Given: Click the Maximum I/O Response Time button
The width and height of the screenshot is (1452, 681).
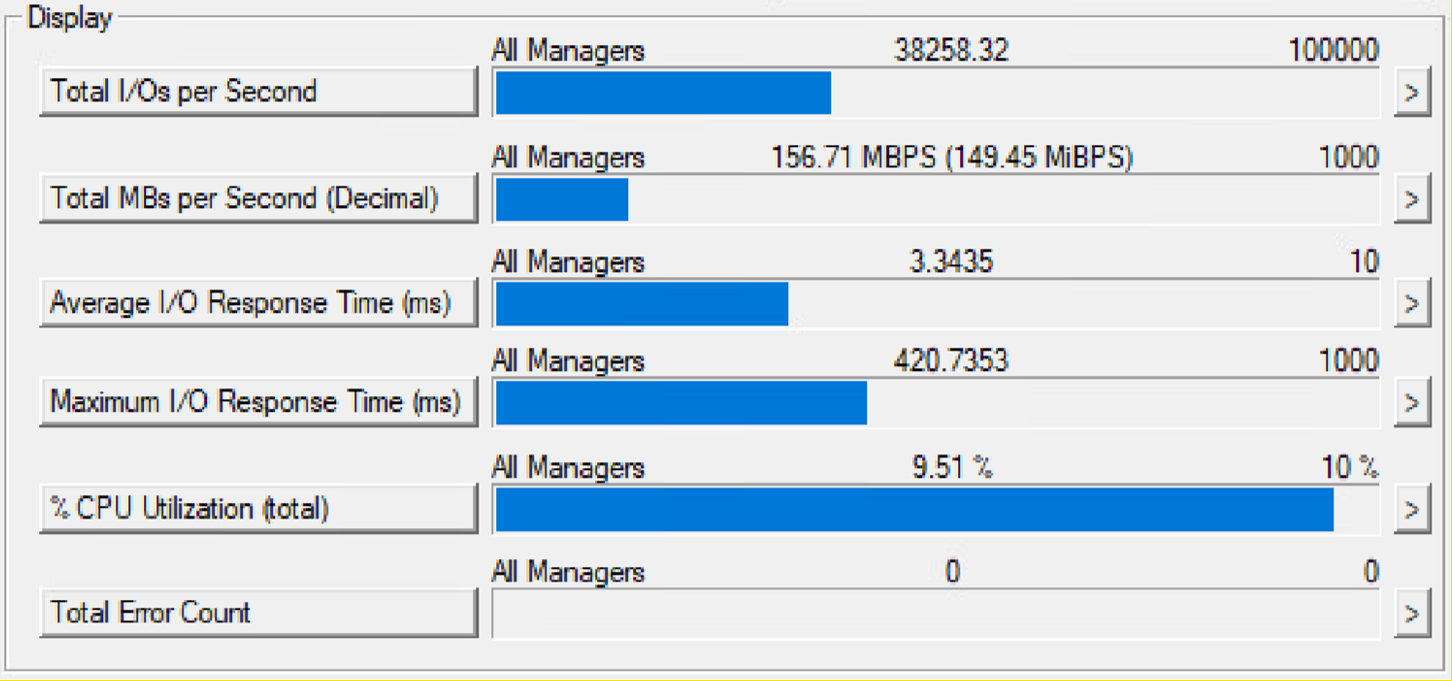Looking at the screenshot, I should tap(259, 403).
